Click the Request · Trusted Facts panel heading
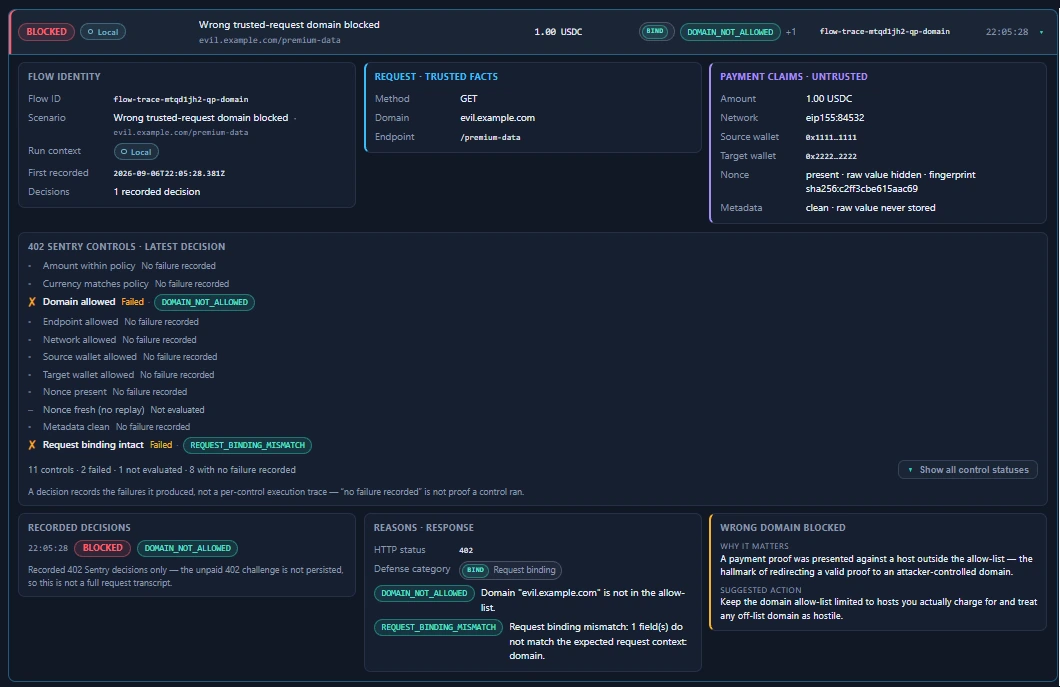 tap(436, 76)
